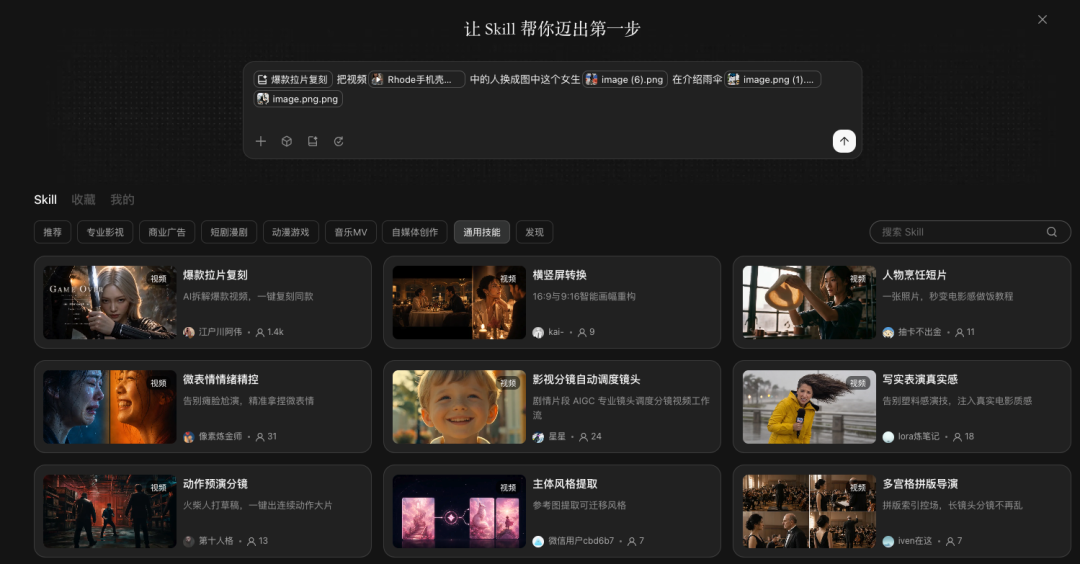This screenshot has height=564, width=1080.
Task: Click the 爆款拉片复刻 skill chip in prompt
Action: (293, 79)
